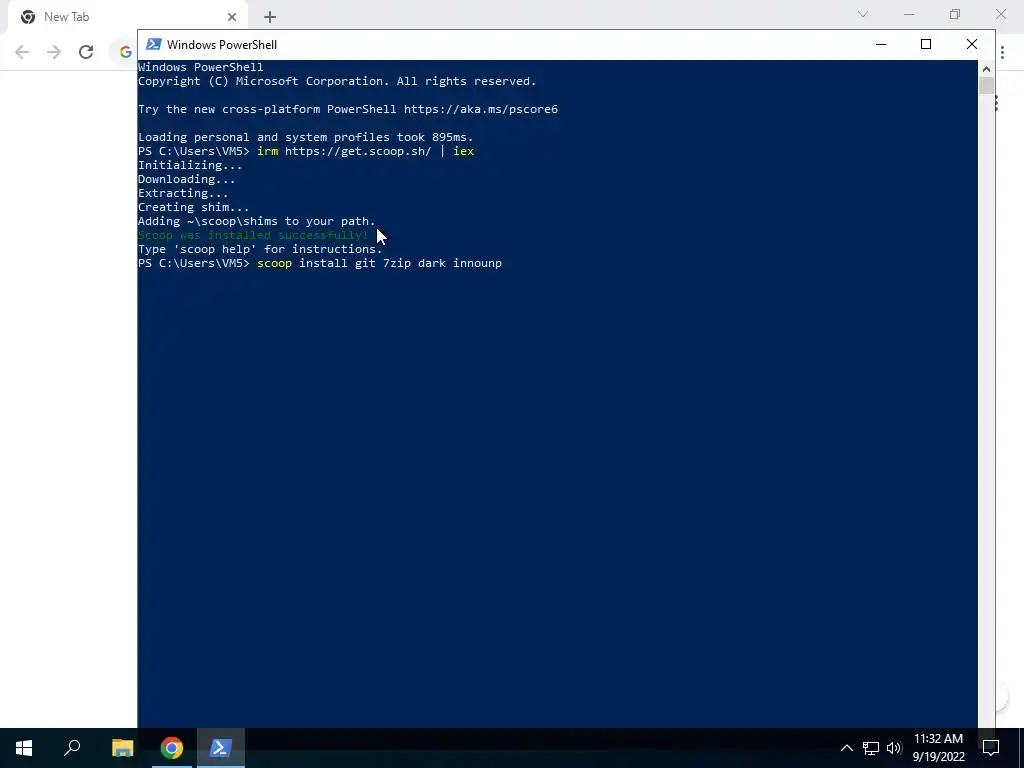Close the Chrome window
The image size is (1024, 768).
coord(1000,14)
